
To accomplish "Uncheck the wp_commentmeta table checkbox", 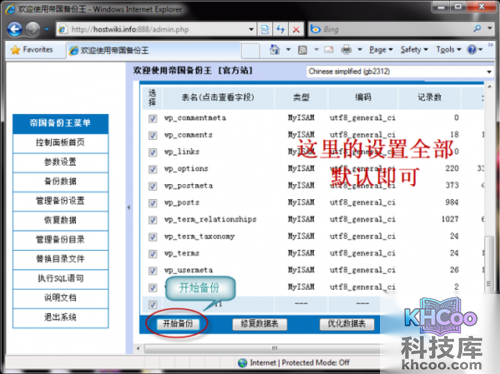I will [153, 118].
